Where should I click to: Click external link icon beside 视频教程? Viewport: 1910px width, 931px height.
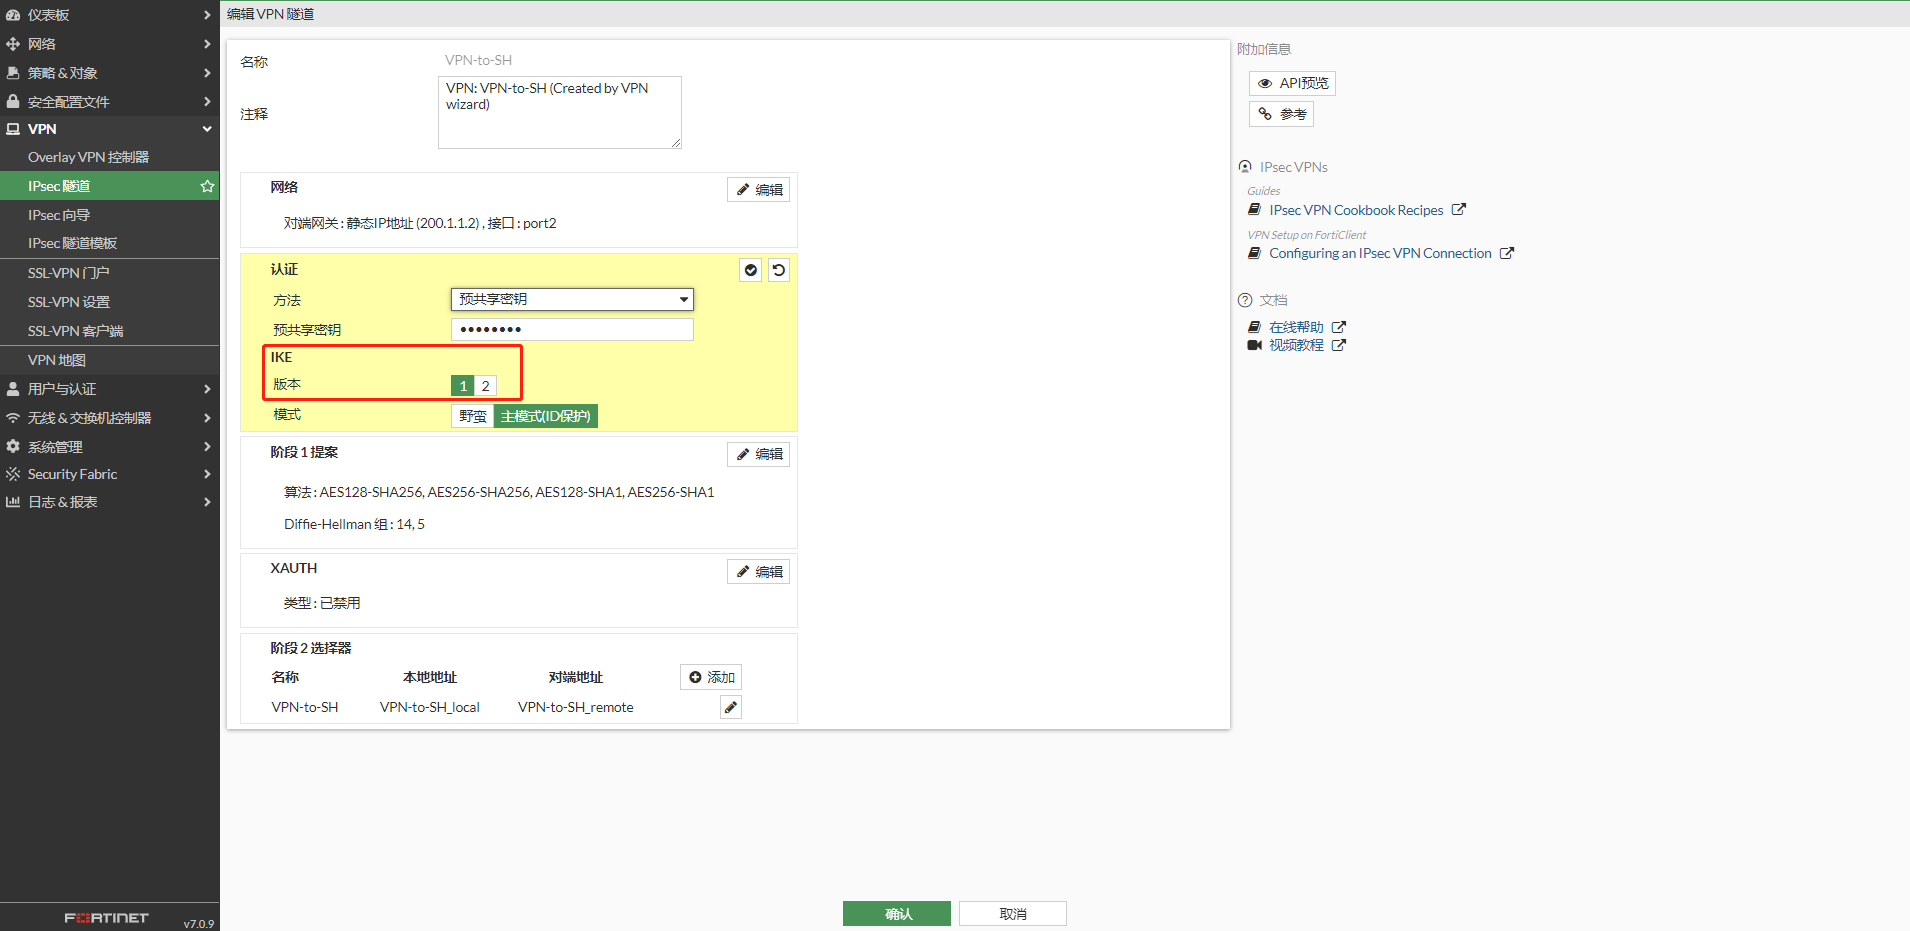pos(1339,345)
